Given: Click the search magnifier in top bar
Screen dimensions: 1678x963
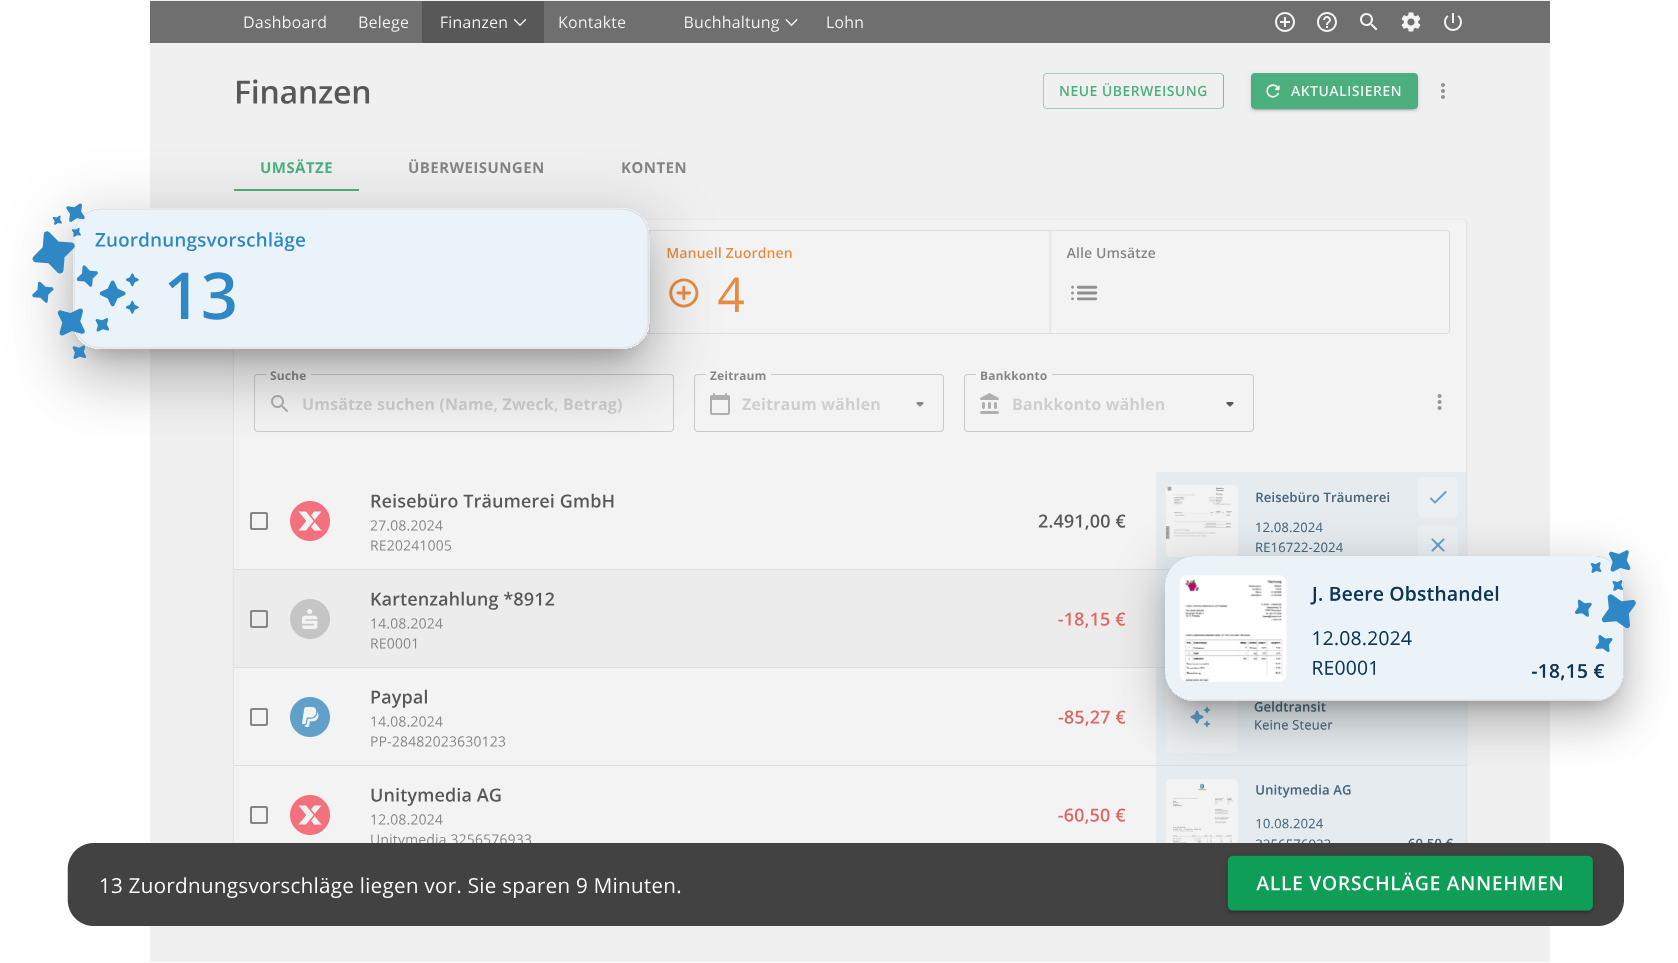Looking at the screenshot, I should [x=1369, y=22].
